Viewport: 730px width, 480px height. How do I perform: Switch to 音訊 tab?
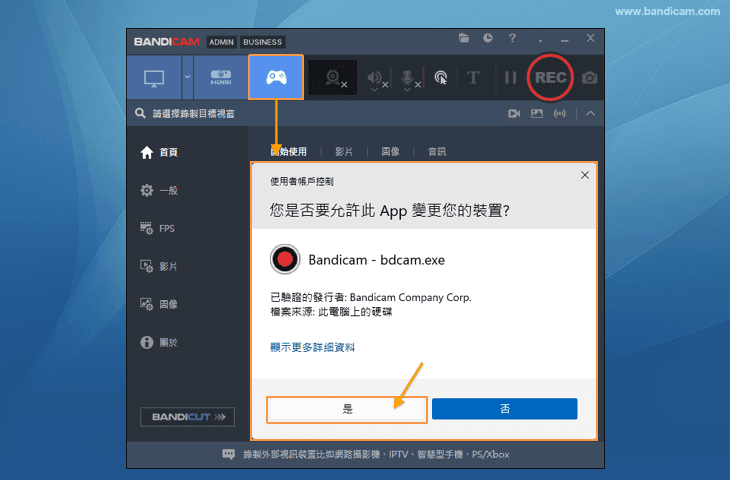pos(437,152)
